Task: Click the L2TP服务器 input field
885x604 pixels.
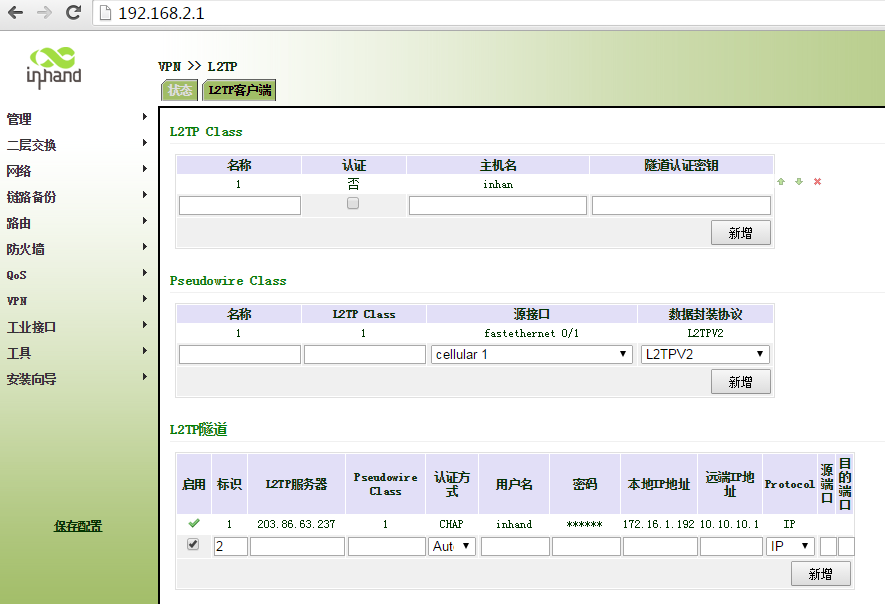Action: (x=297, y=546)
